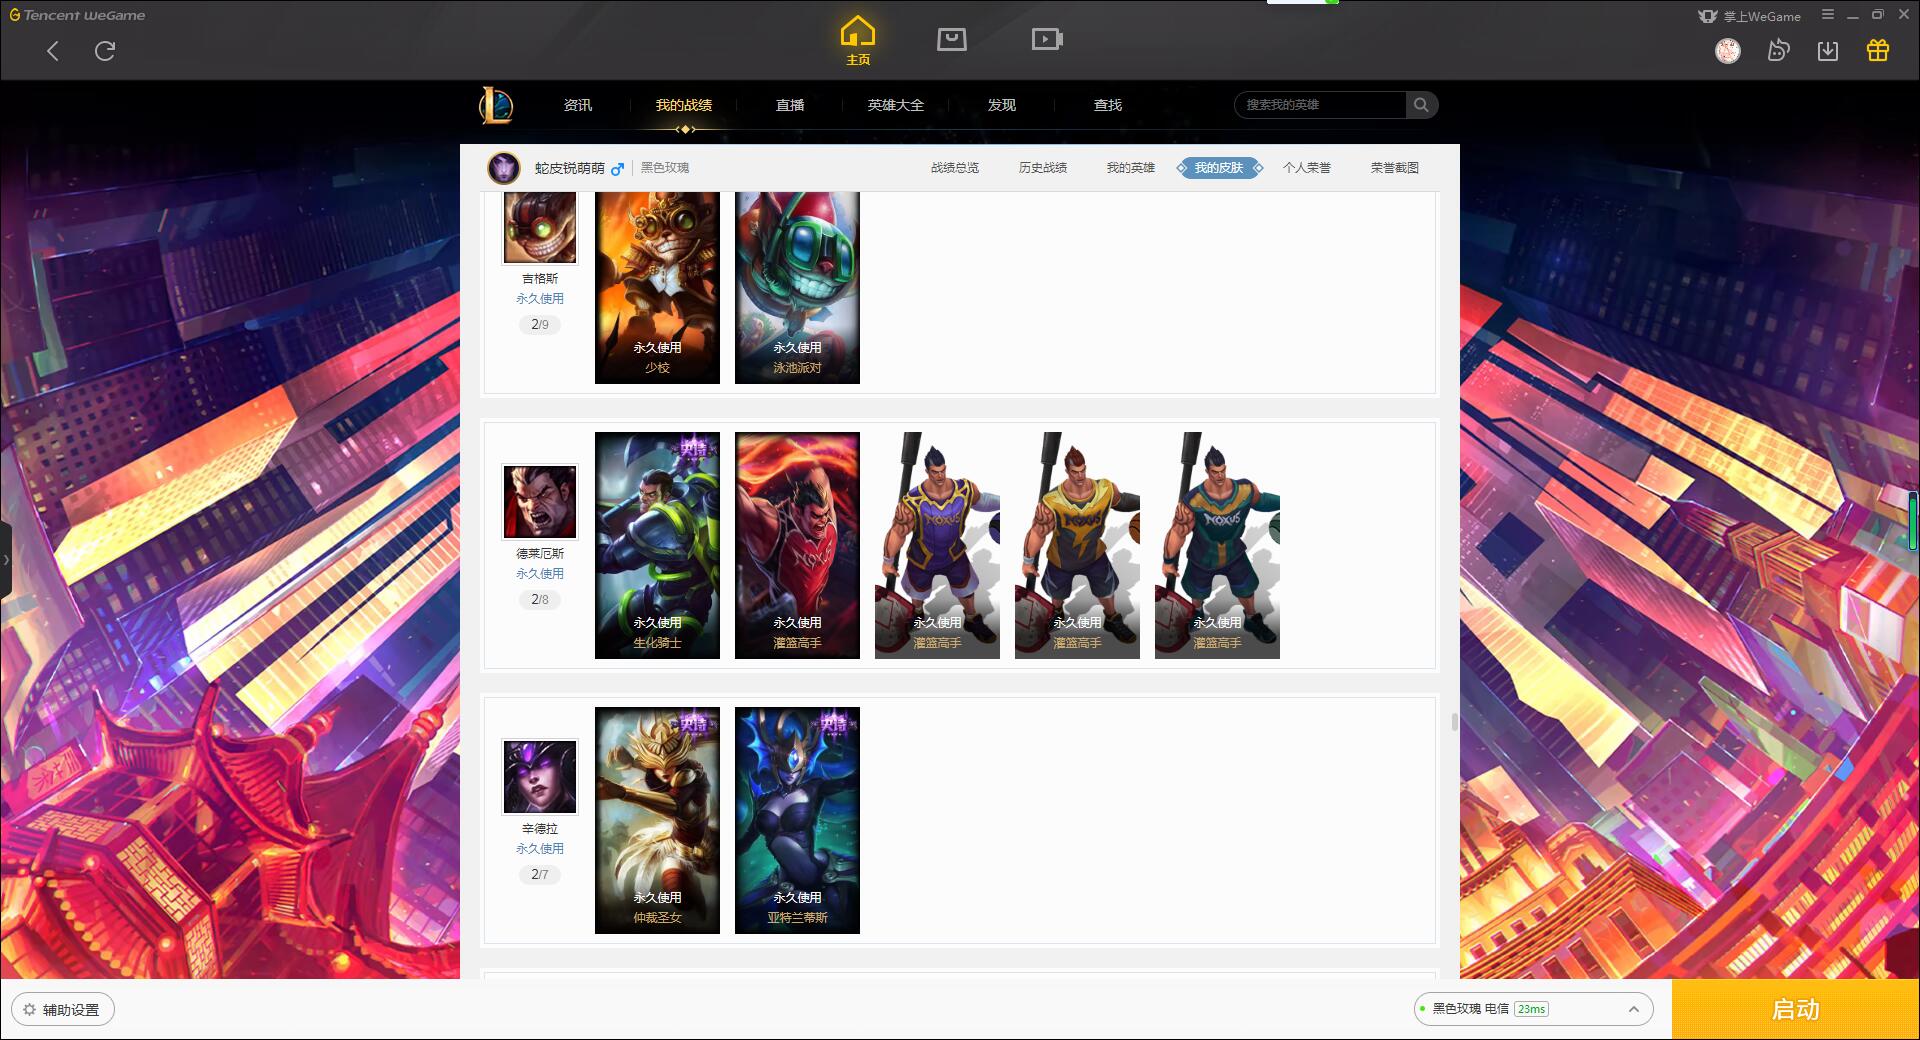
Task: Click the 黑色玫瑰 server label near username
Action: pyautogui.click(x=665, y=168)
